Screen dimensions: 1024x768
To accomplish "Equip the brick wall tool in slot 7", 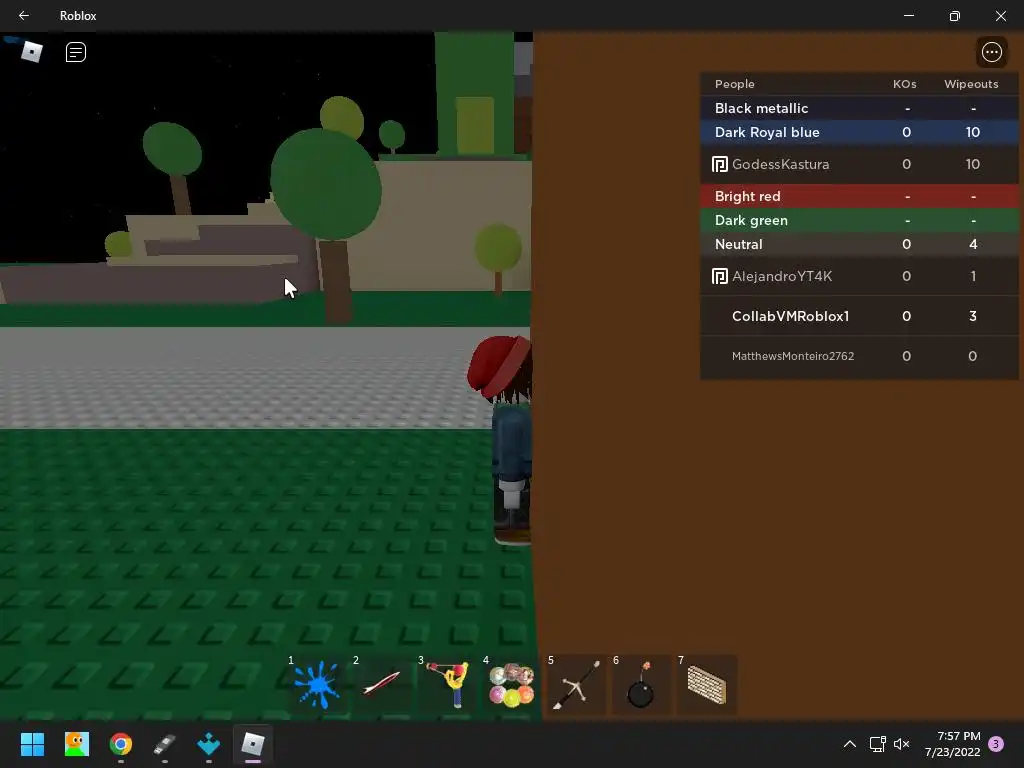I will pos(707,684).
